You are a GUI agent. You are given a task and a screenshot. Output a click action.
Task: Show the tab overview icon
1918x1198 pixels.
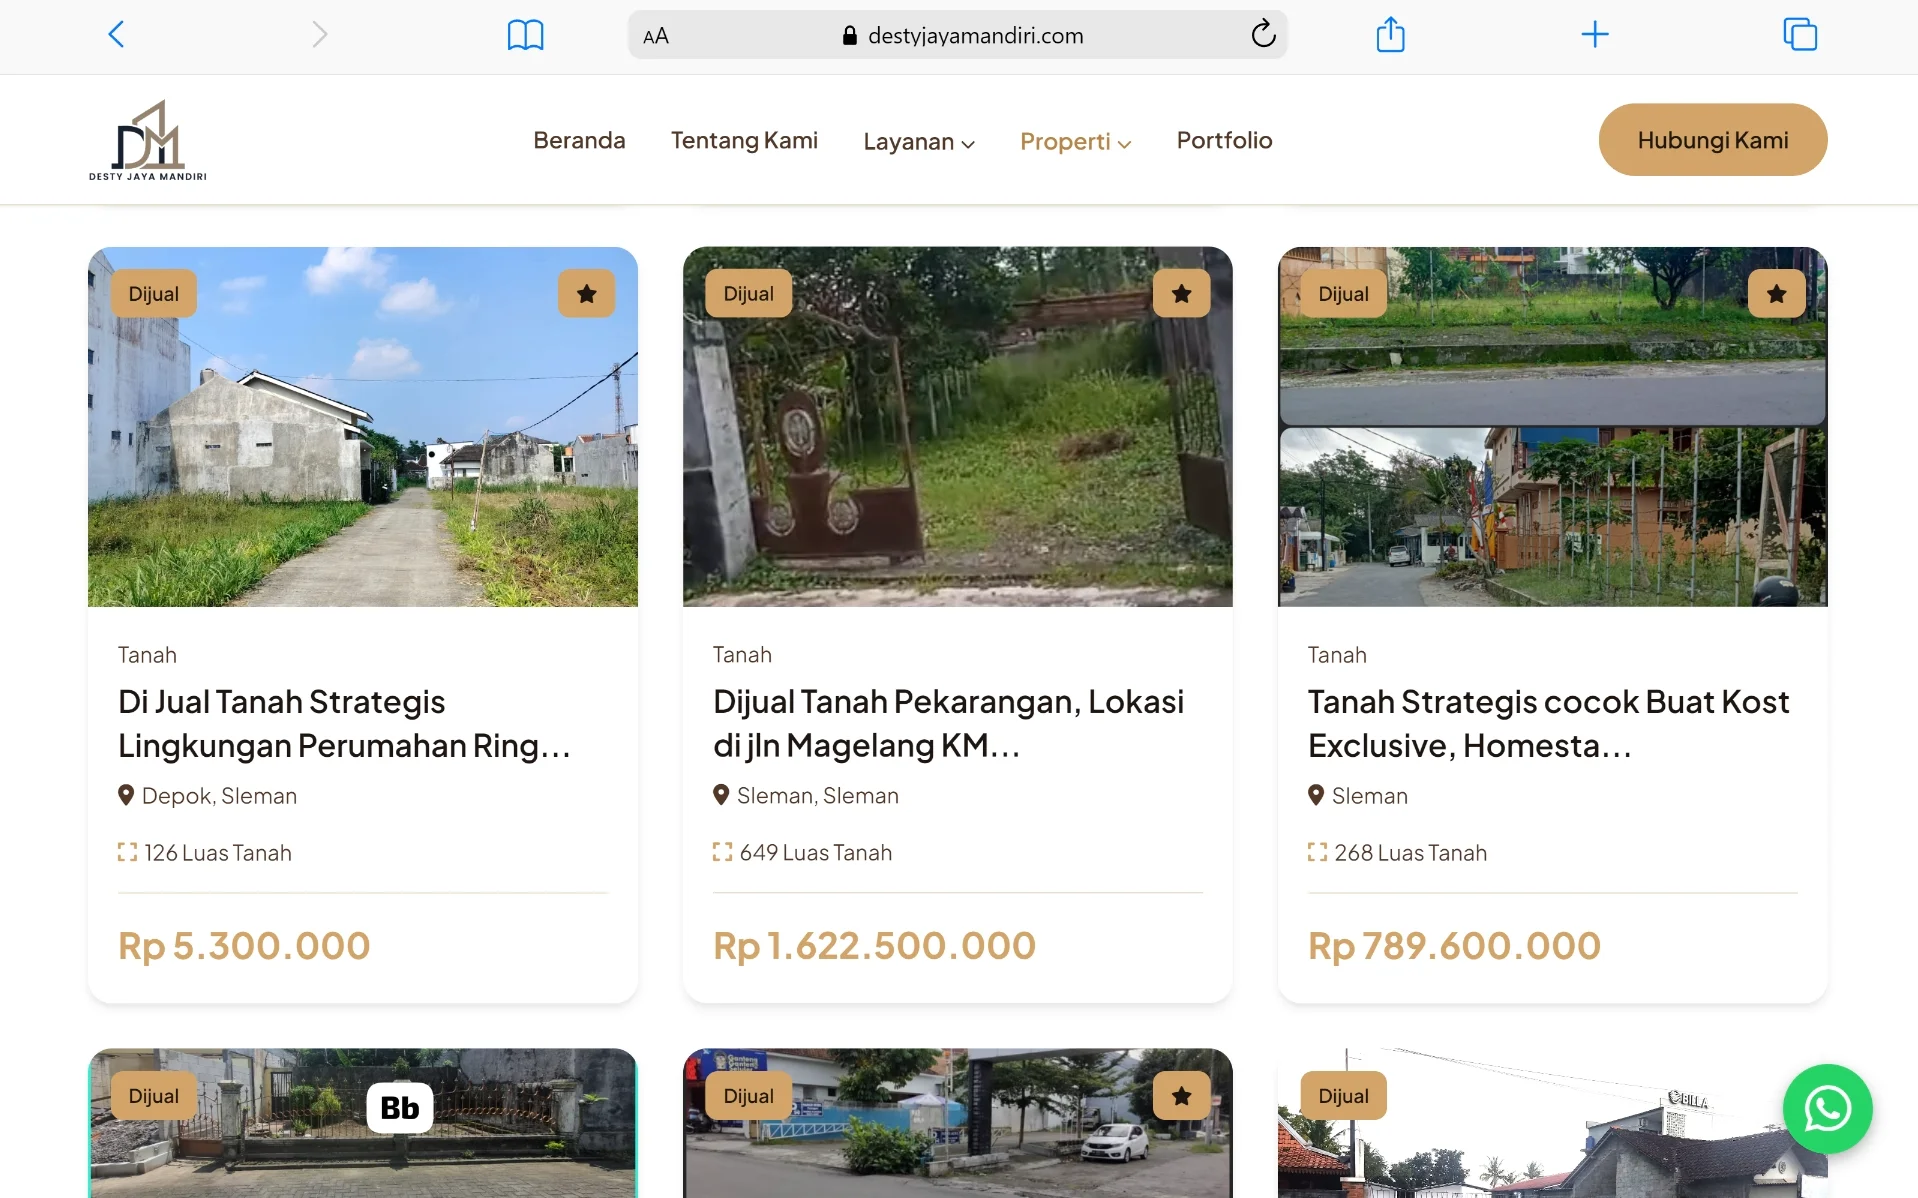tap(1800, 35)
